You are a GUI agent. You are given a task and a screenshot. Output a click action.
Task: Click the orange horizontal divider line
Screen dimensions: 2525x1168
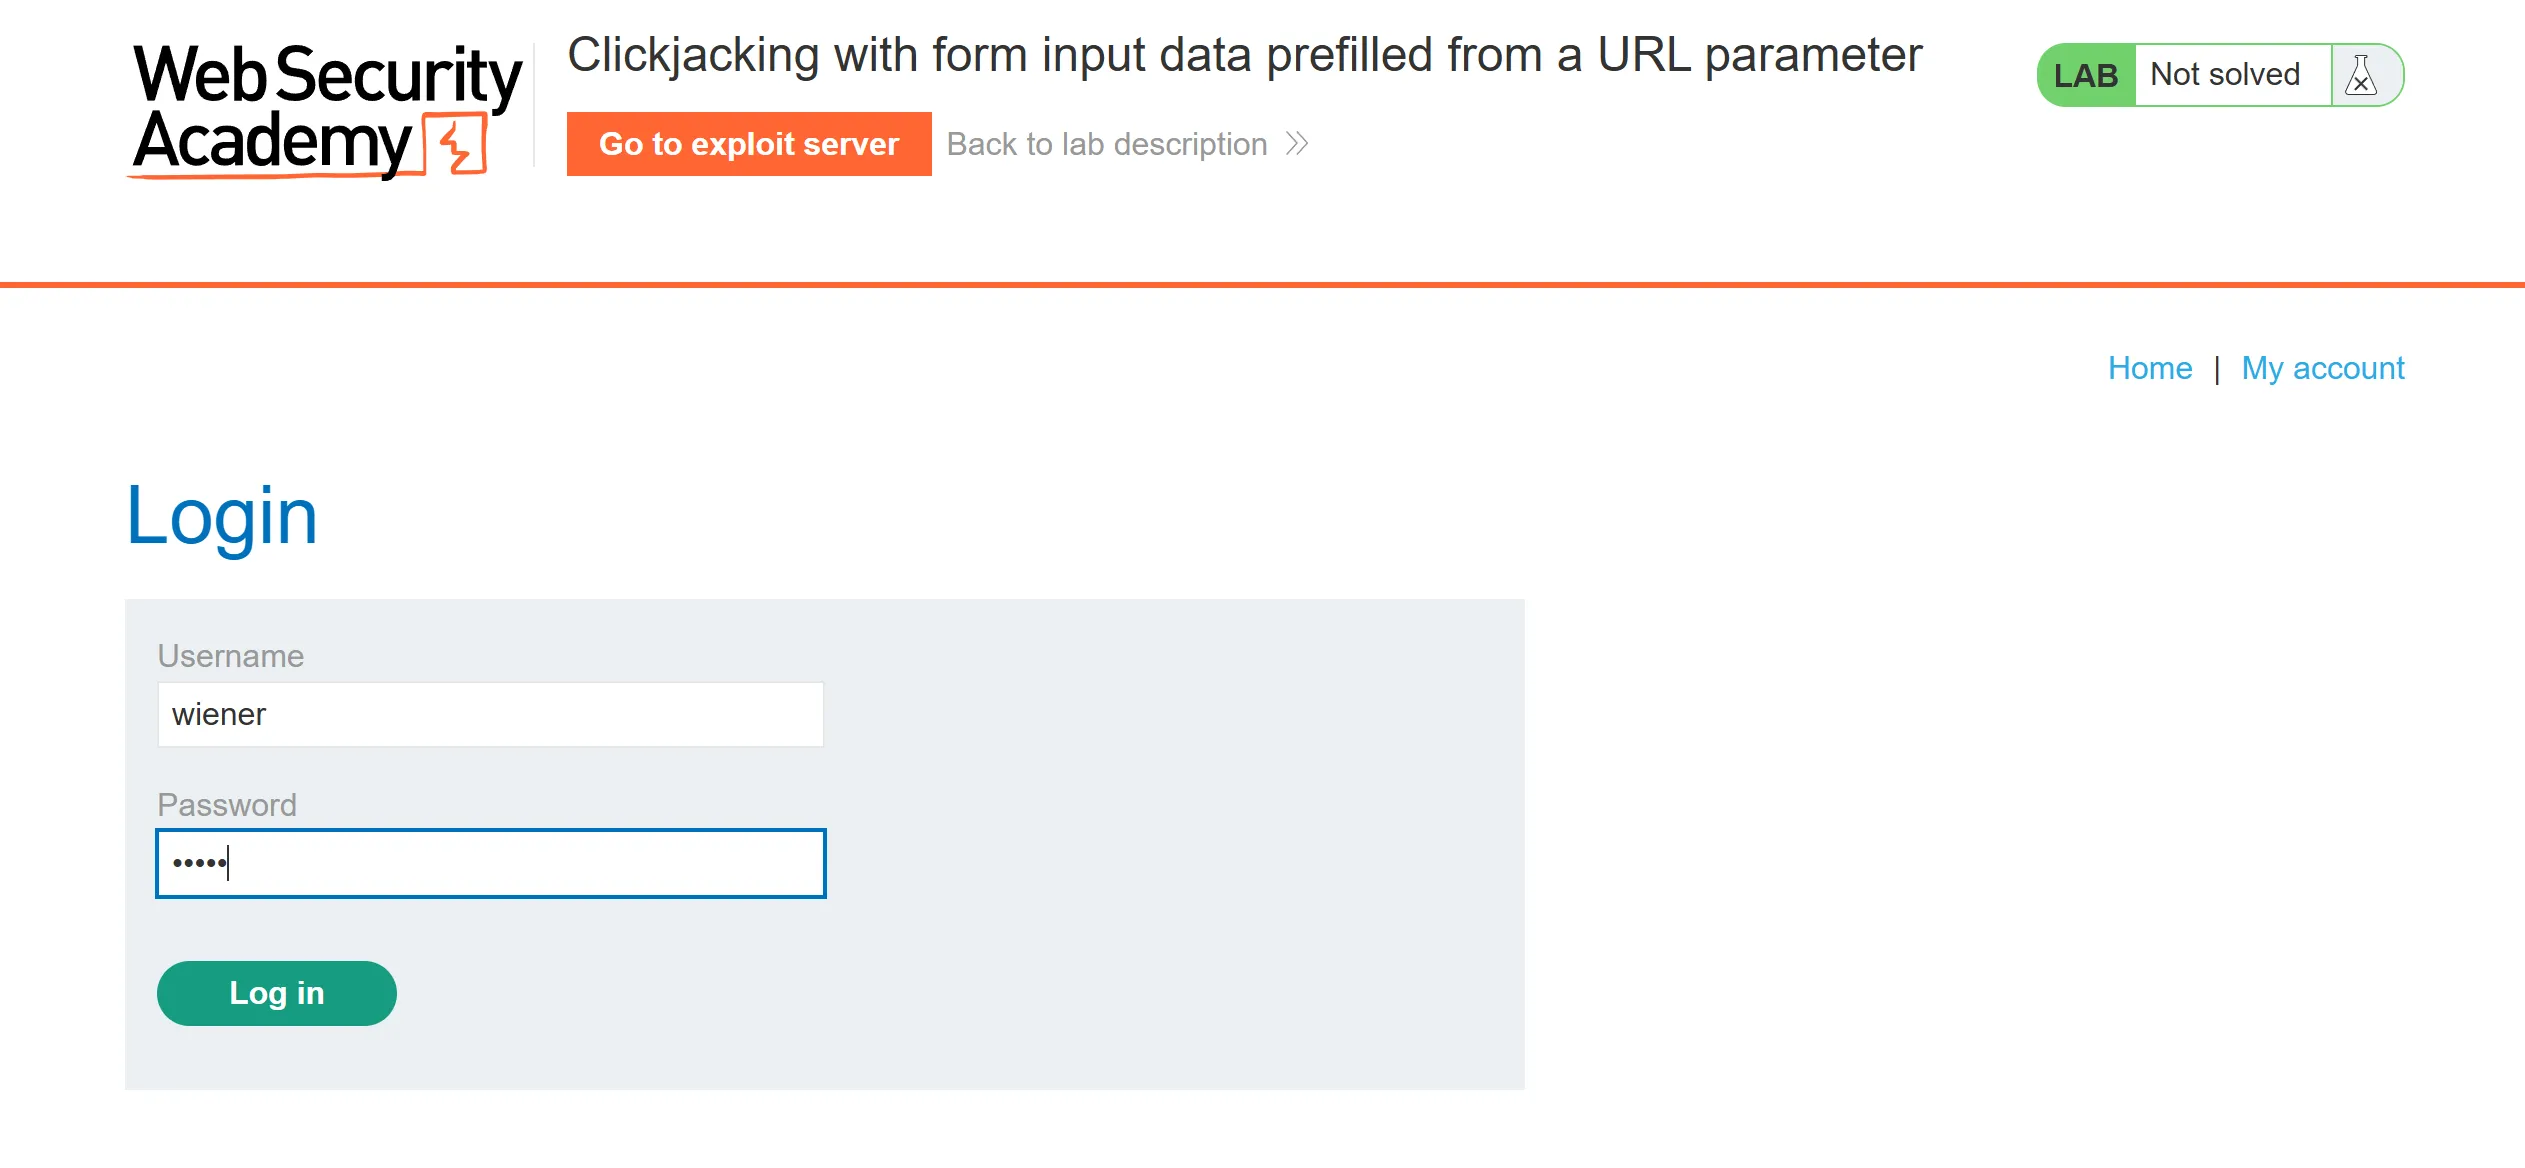1262,285
